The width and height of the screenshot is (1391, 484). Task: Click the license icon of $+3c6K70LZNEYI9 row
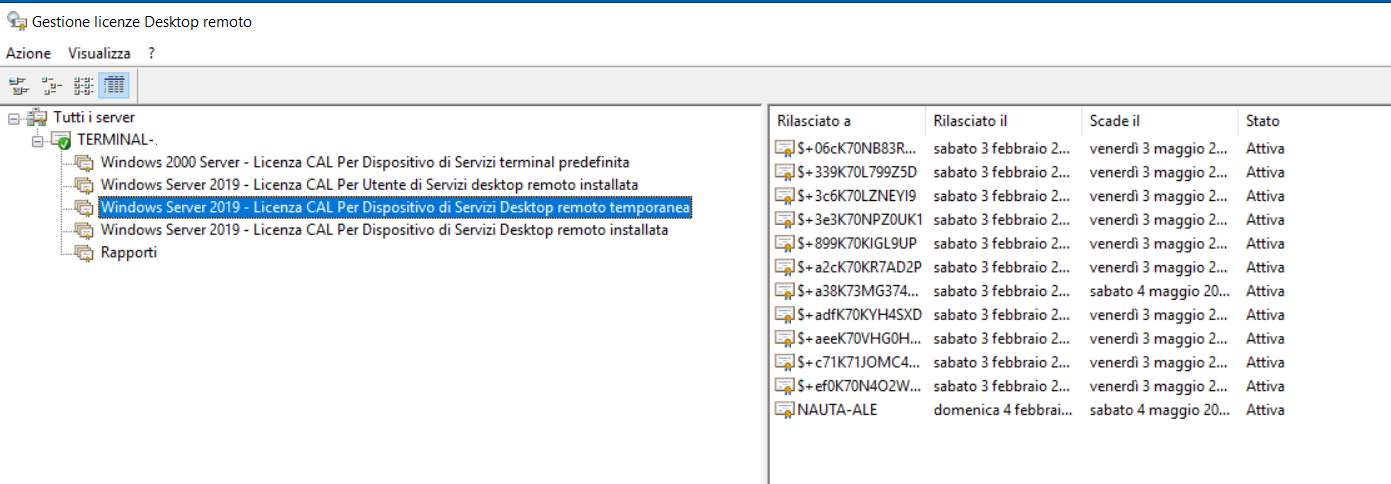tap(785, 197)
